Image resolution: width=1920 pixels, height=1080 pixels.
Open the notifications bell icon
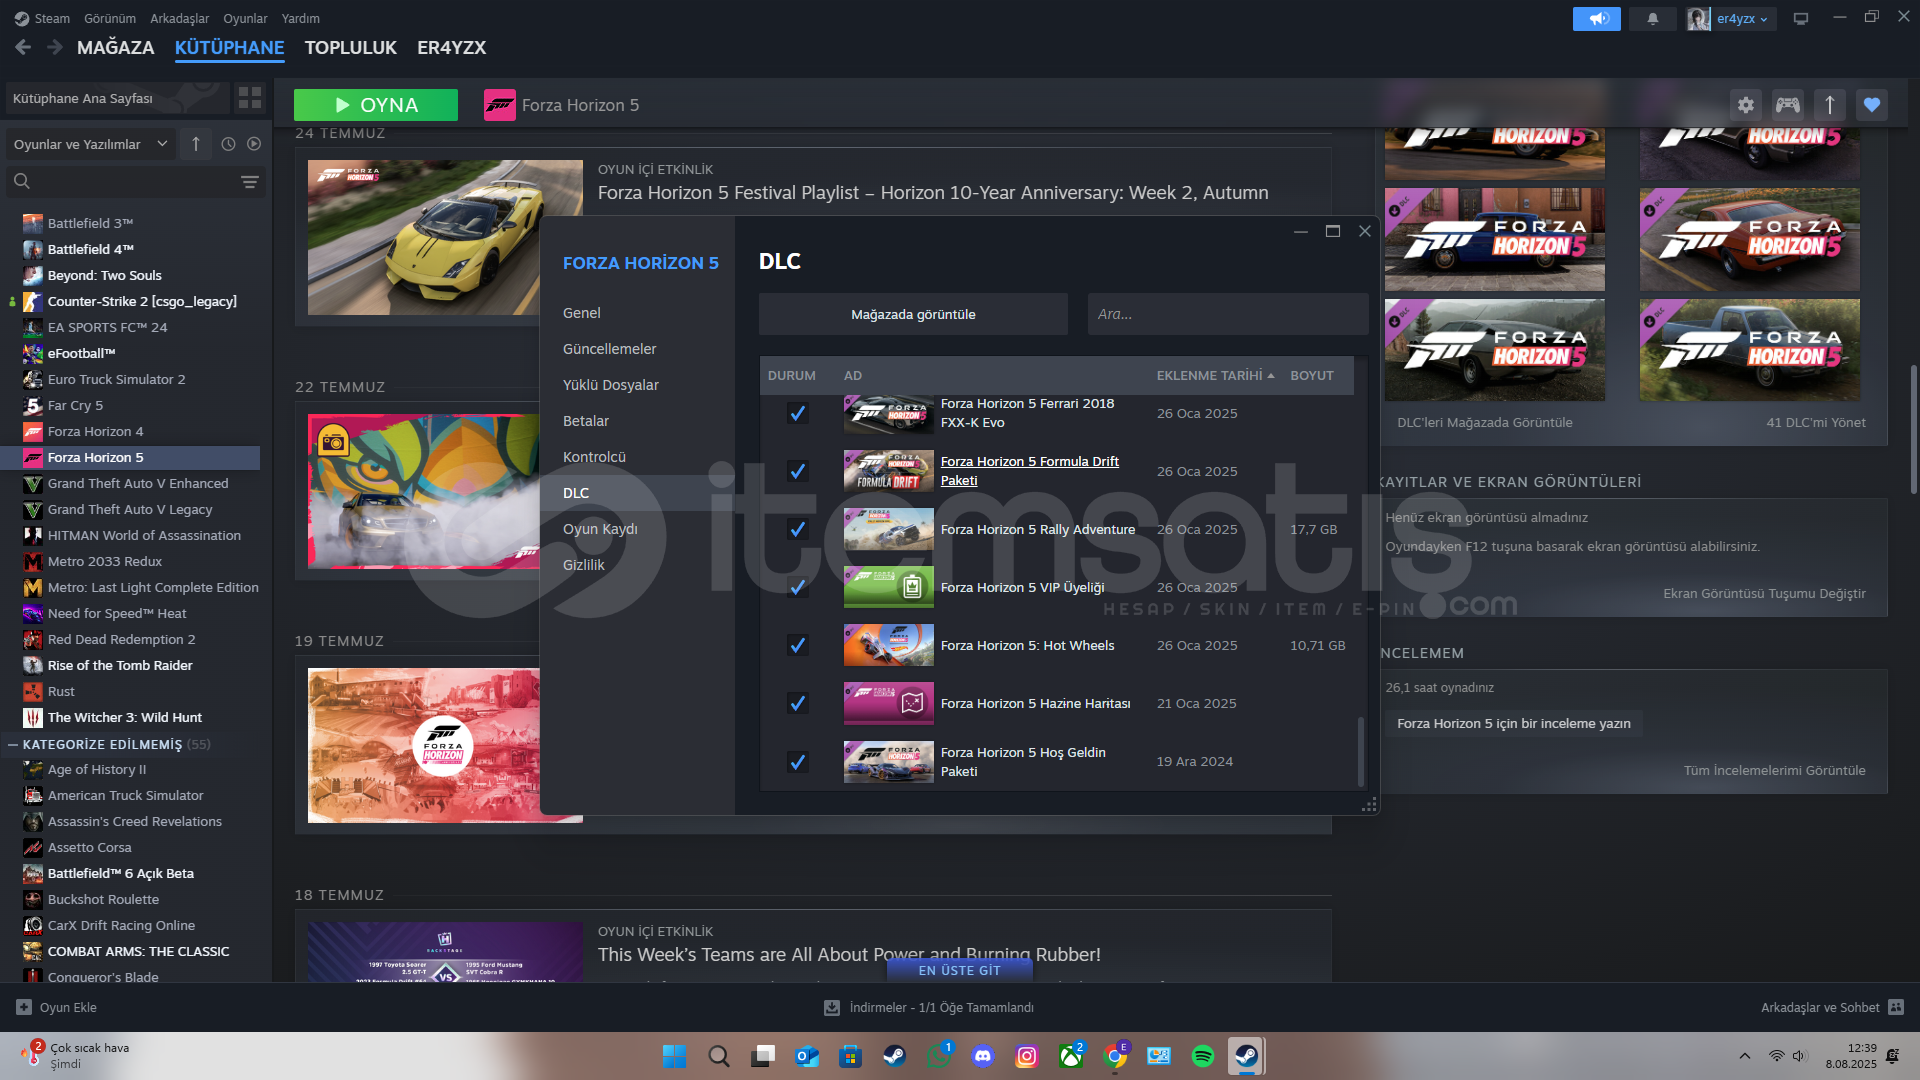tap(1652, 18)
